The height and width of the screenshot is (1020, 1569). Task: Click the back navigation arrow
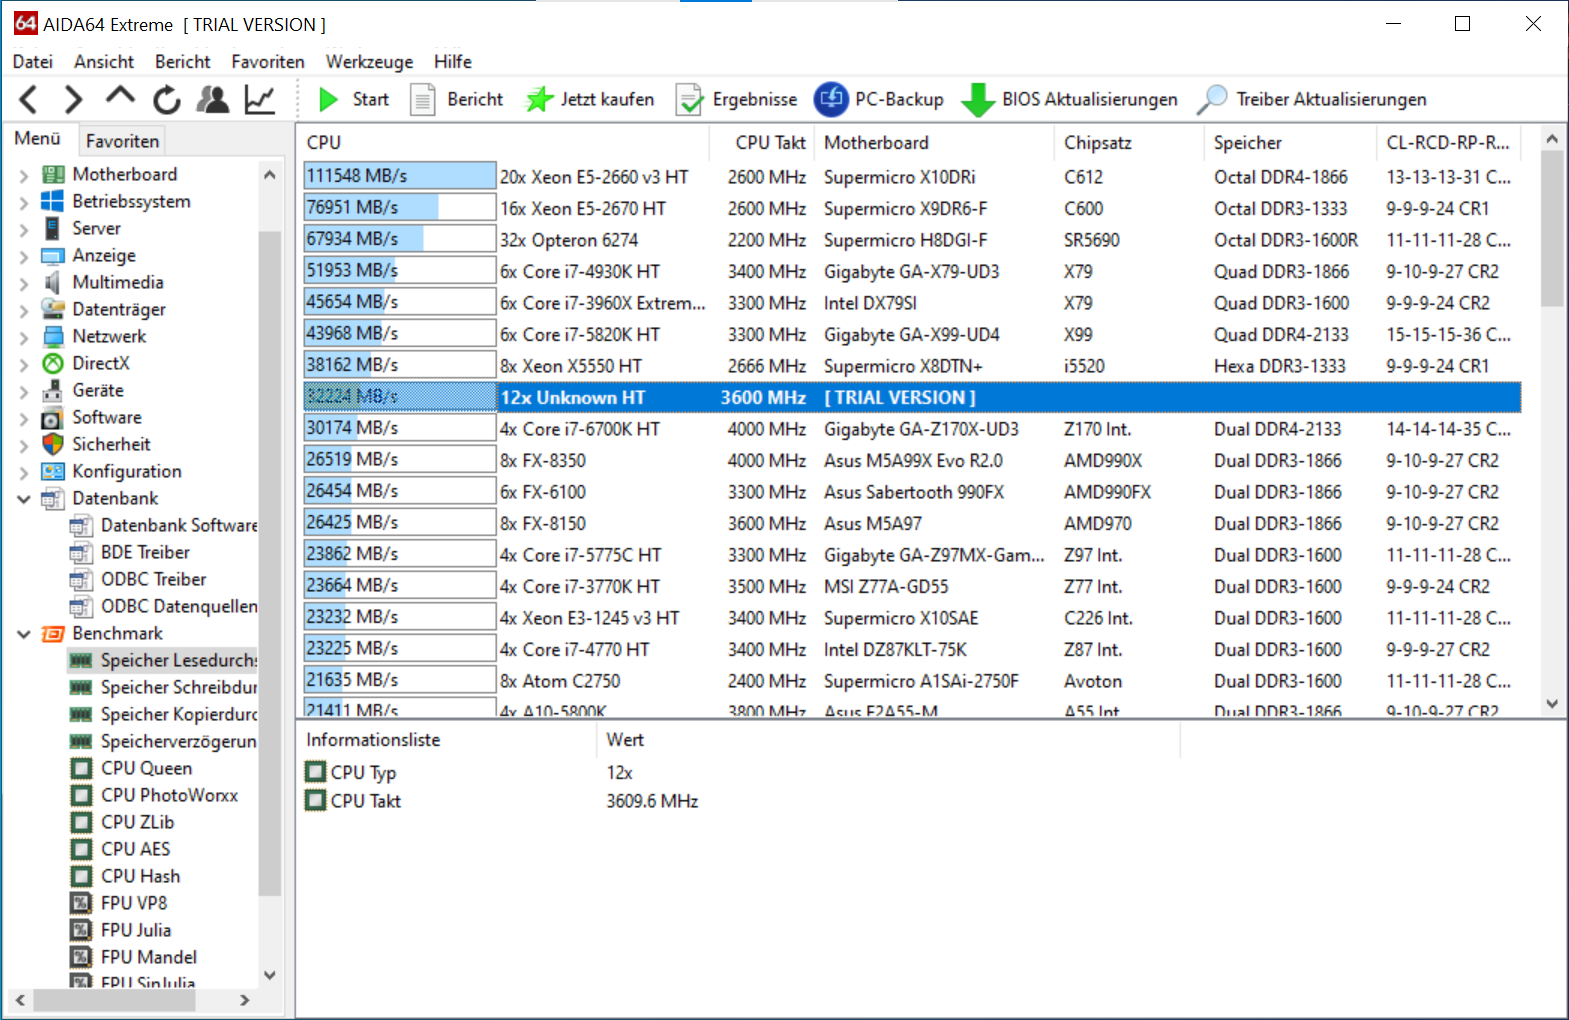(x=29, y=99)
